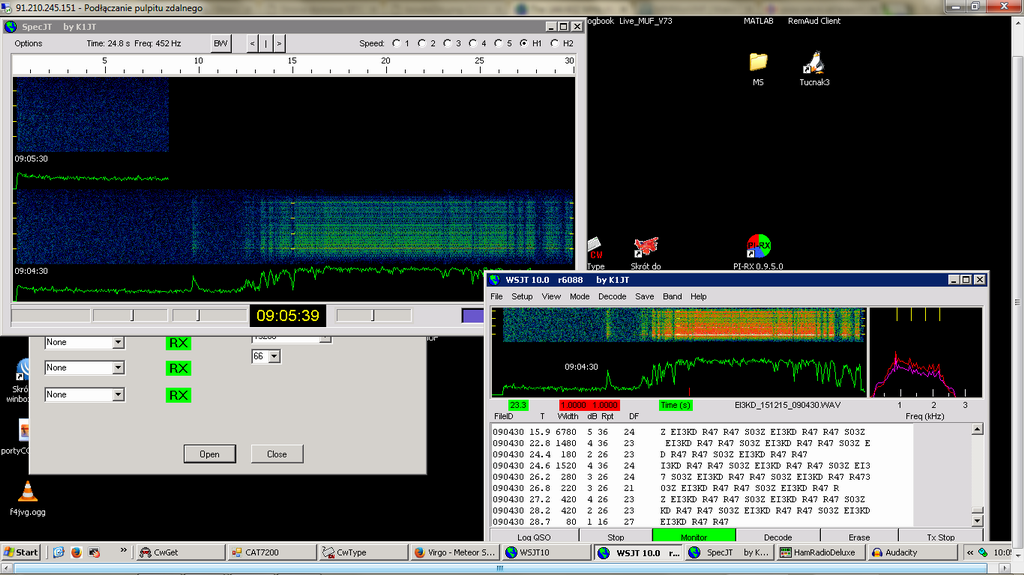Click the green Monitor button
The image size is (1024, 575).
pos(694,537)
